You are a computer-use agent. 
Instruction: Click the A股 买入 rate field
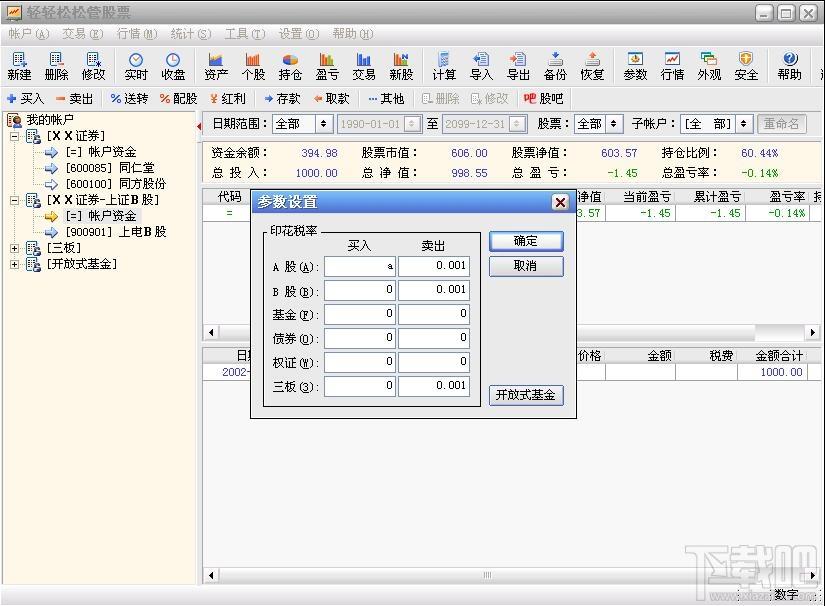pos(360,266)
